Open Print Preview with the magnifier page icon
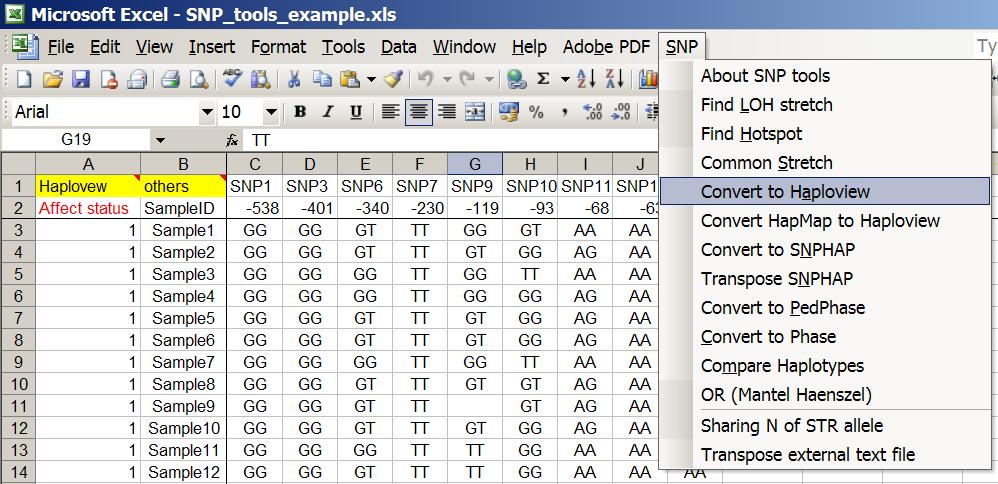This screenshot has width=998, height=484. 200,80
